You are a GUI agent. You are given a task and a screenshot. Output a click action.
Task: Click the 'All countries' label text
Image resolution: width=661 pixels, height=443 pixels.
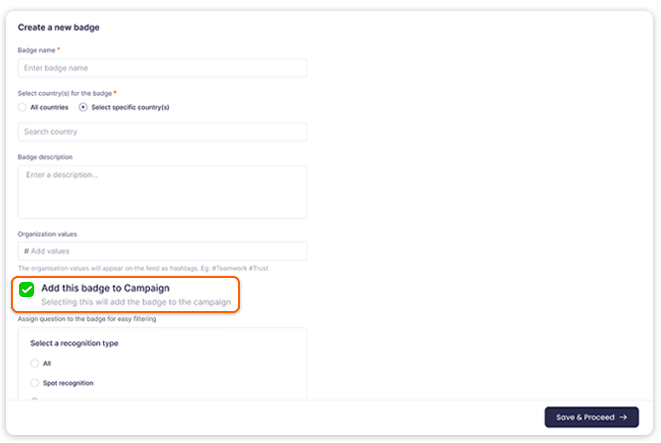tap(49, 107)
